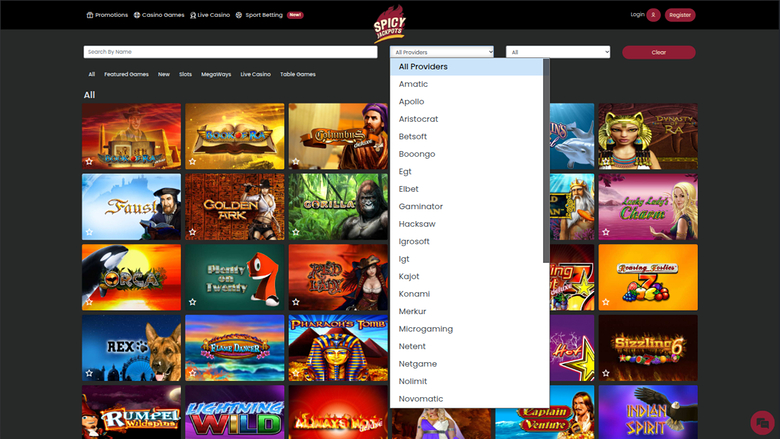780x439 pixels.
Task: Select Konami provider option
Action: click(x=467, y=294)
